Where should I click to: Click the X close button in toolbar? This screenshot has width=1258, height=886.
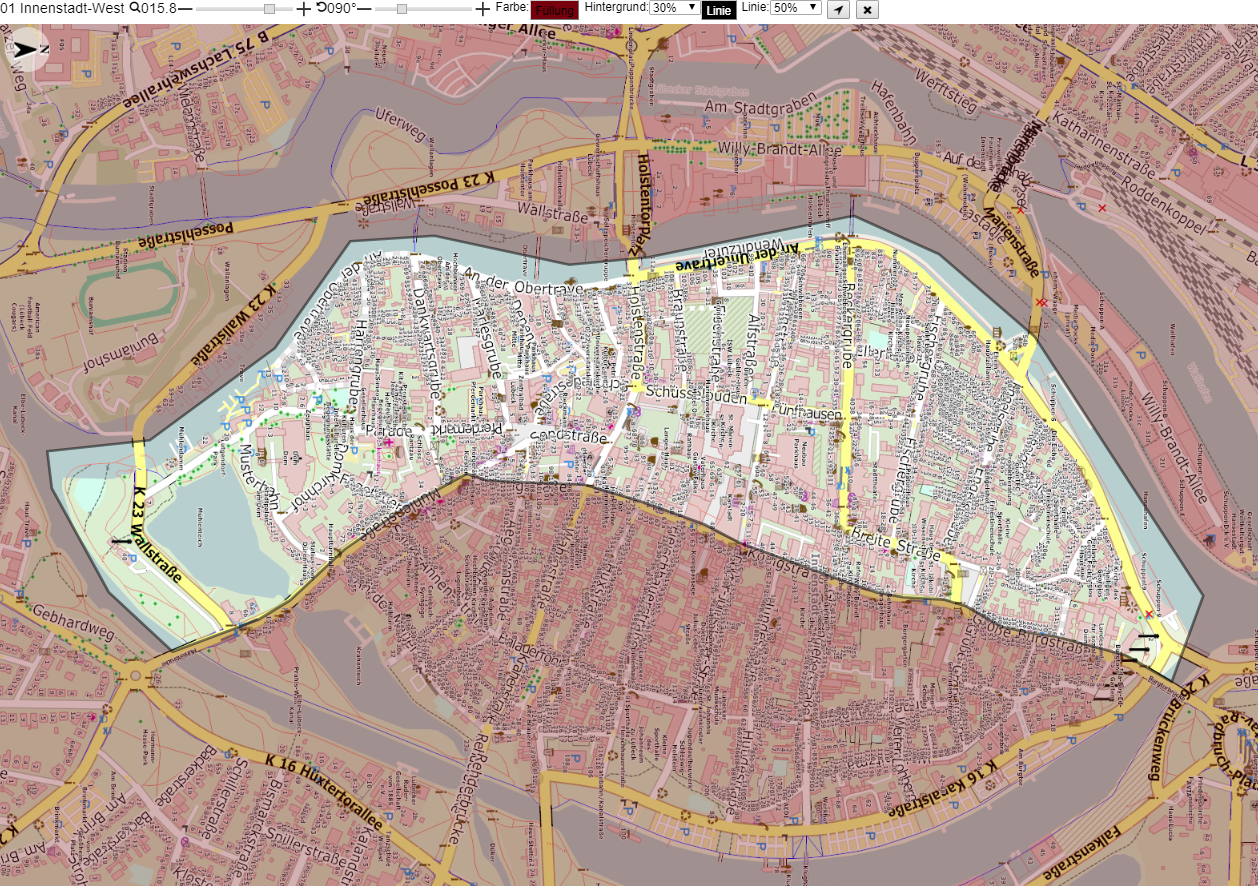tap(867, 10)
